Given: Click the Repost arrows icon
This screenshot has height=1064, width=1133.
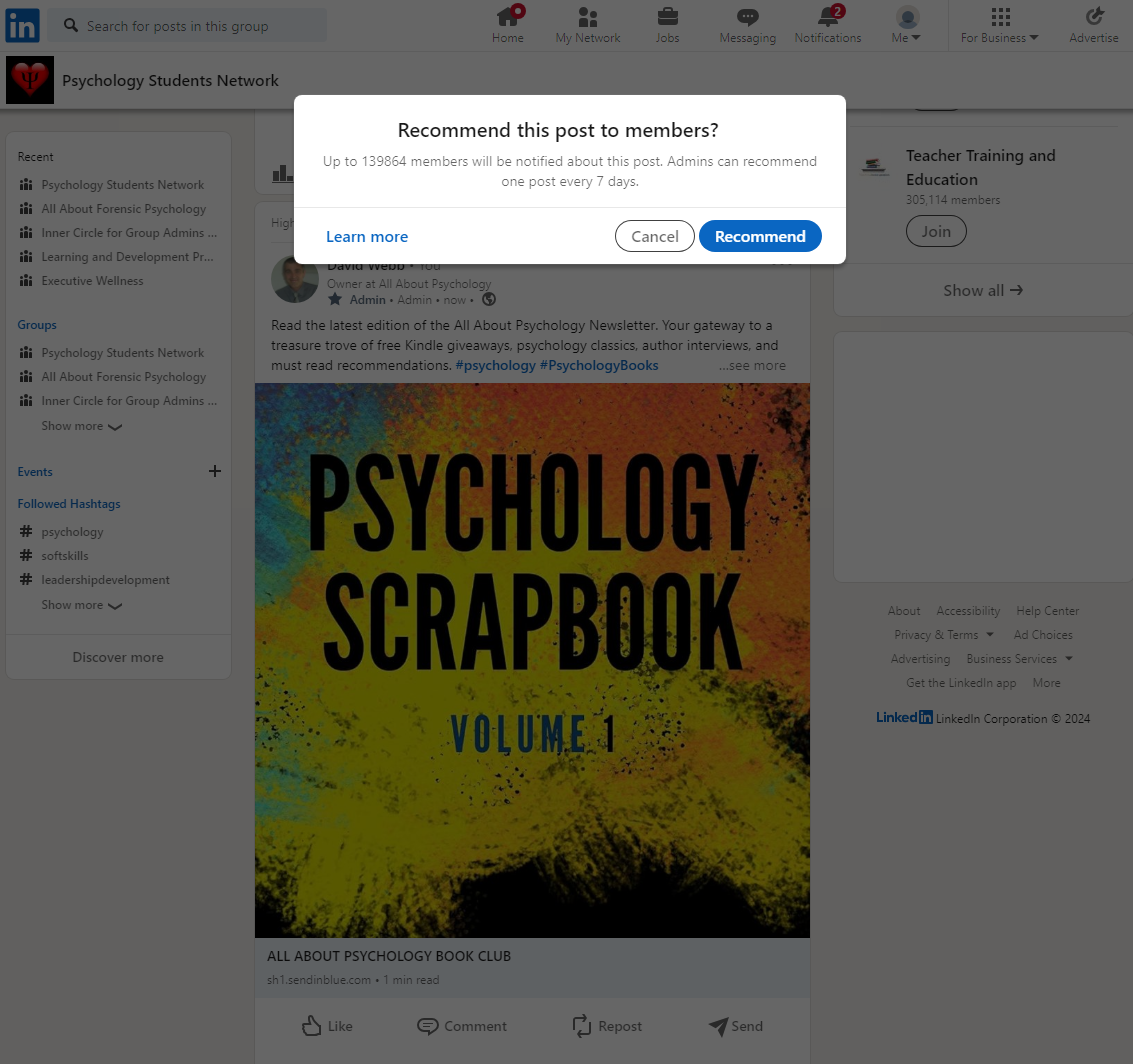Looking at the screenshot, I should (582, 1026).
